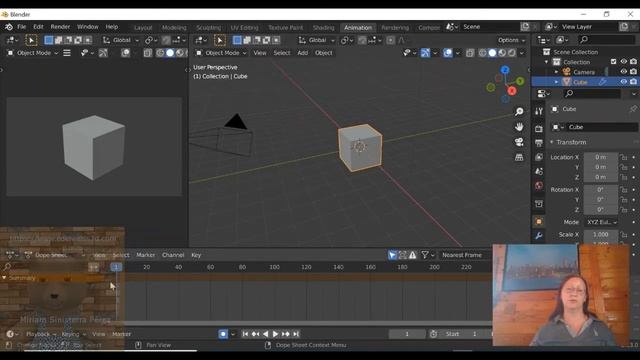
Task: Open the viewport Object menu
Action: 324,53
